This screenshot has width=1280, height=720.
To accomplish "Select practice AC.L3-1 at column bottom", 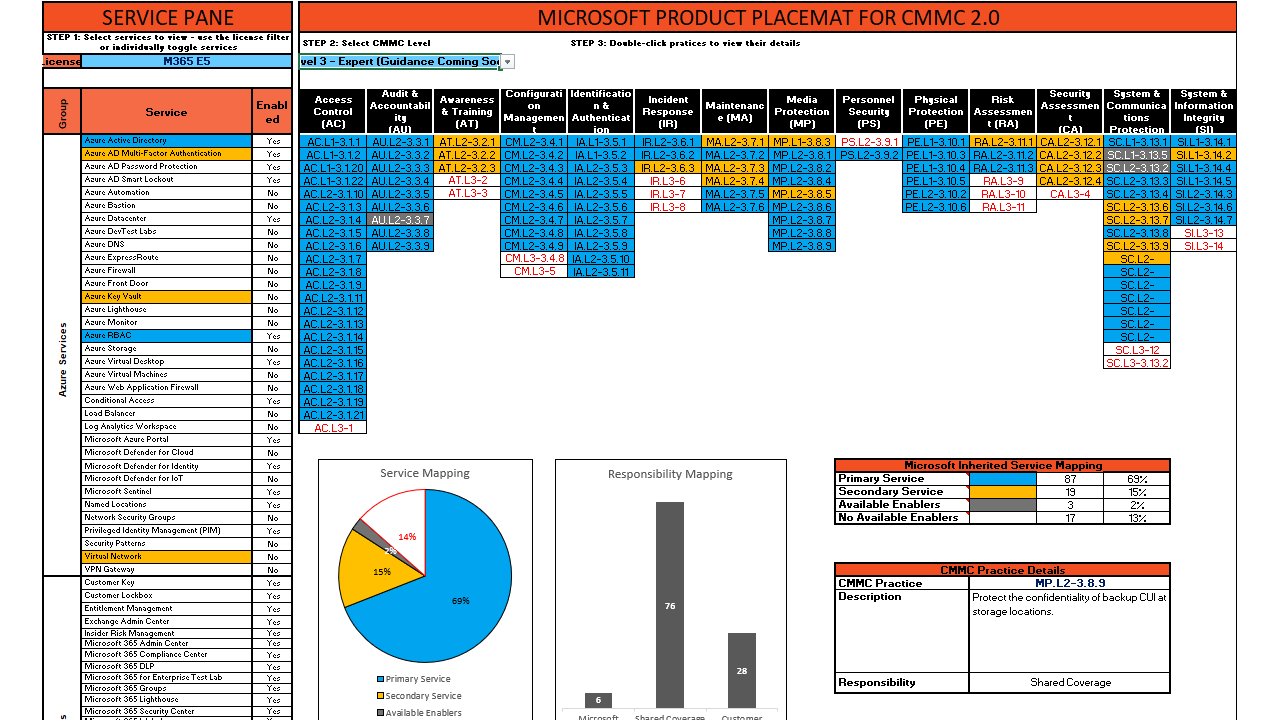I will (x=333, y=428).
